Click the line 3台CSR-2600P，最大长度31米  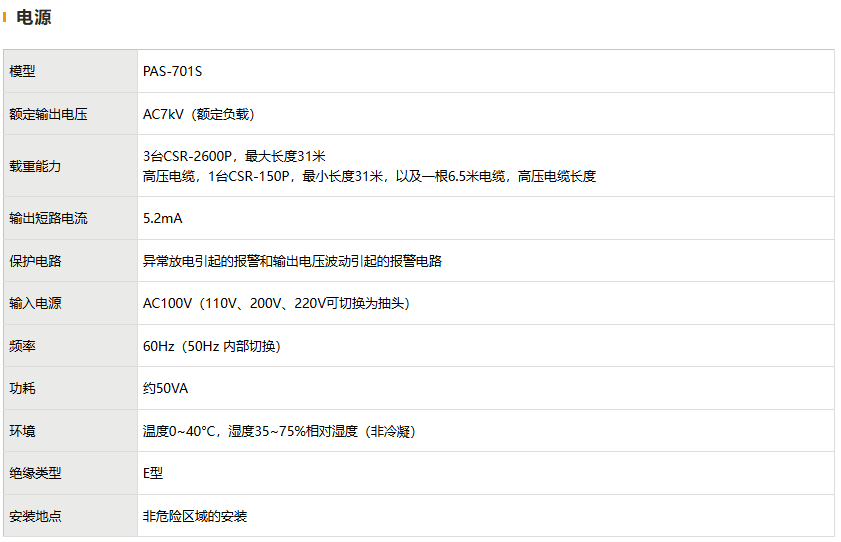pyautogui.click(x=234, y=156)
